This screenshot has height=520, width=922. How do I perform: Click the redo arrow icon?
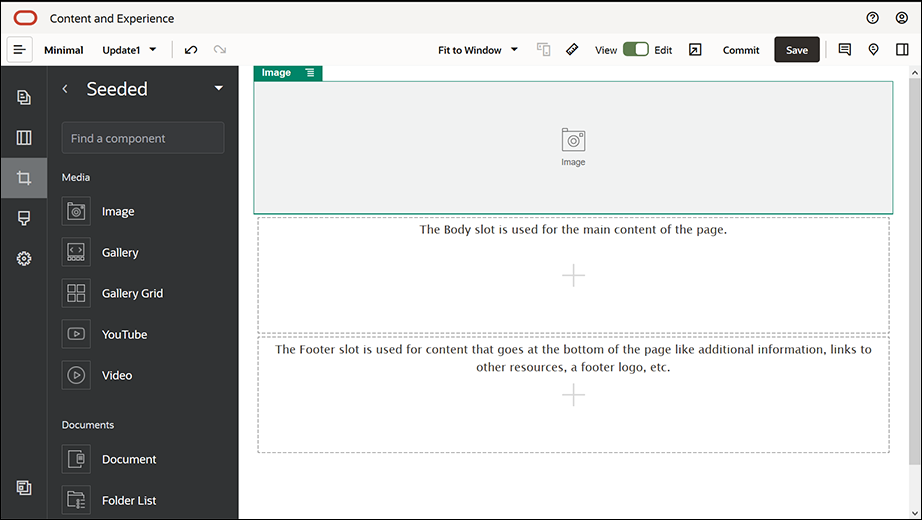pos(220,50)
